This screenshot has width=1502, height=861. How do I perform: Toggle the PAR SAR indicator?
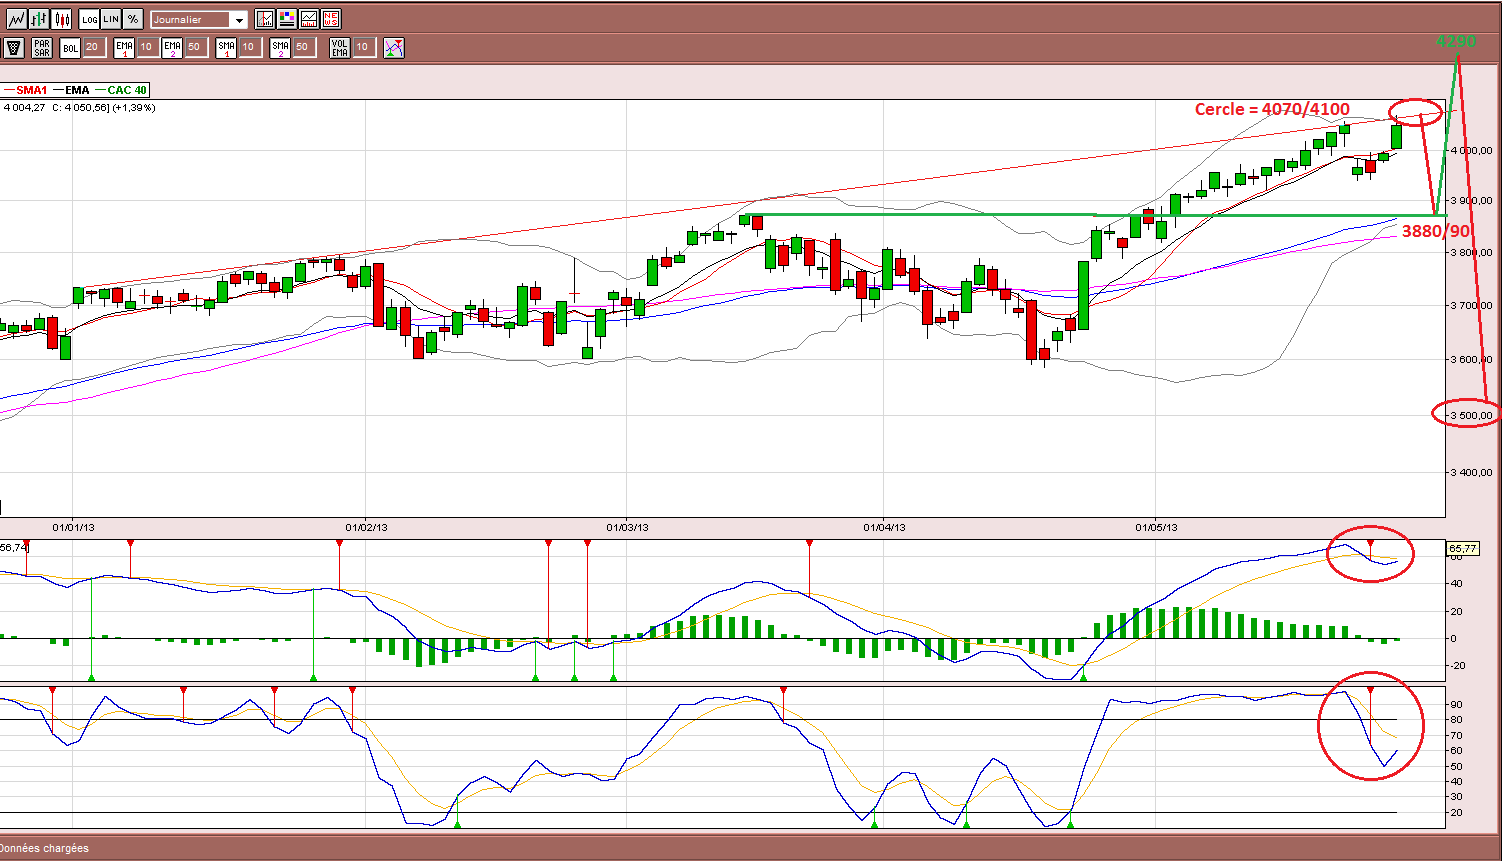(x=42, y=47)
